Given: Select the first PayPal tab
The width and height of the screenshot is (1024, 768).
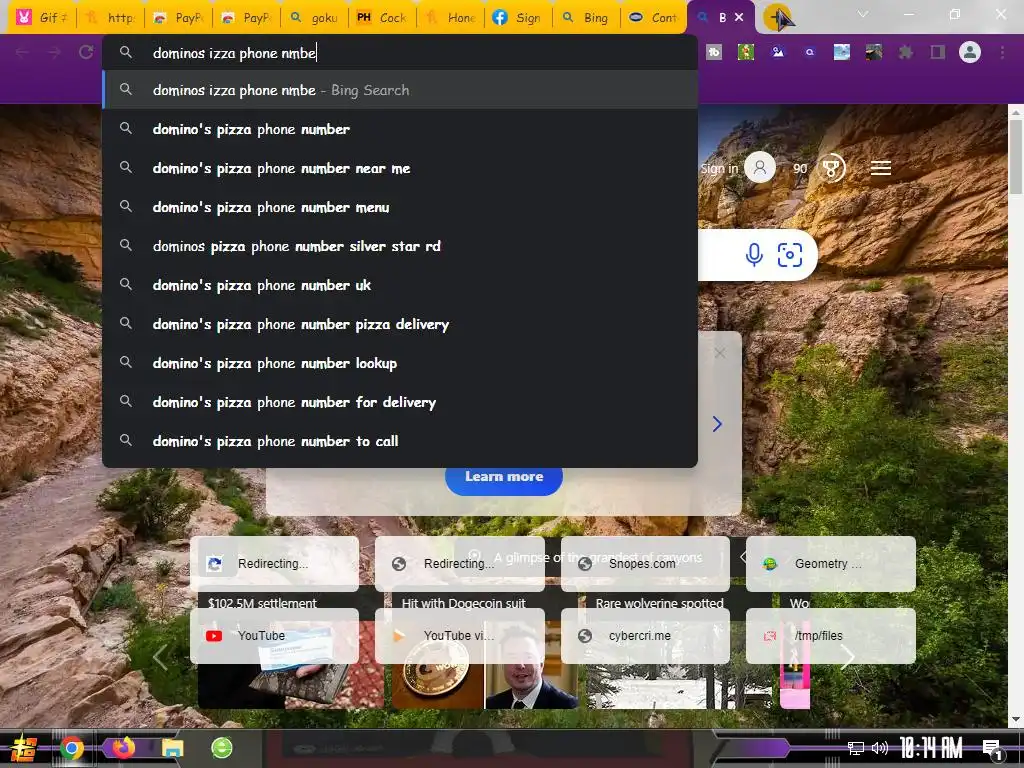Looking at the screenshot, I should pyautogui.click(x=178, y=18).
